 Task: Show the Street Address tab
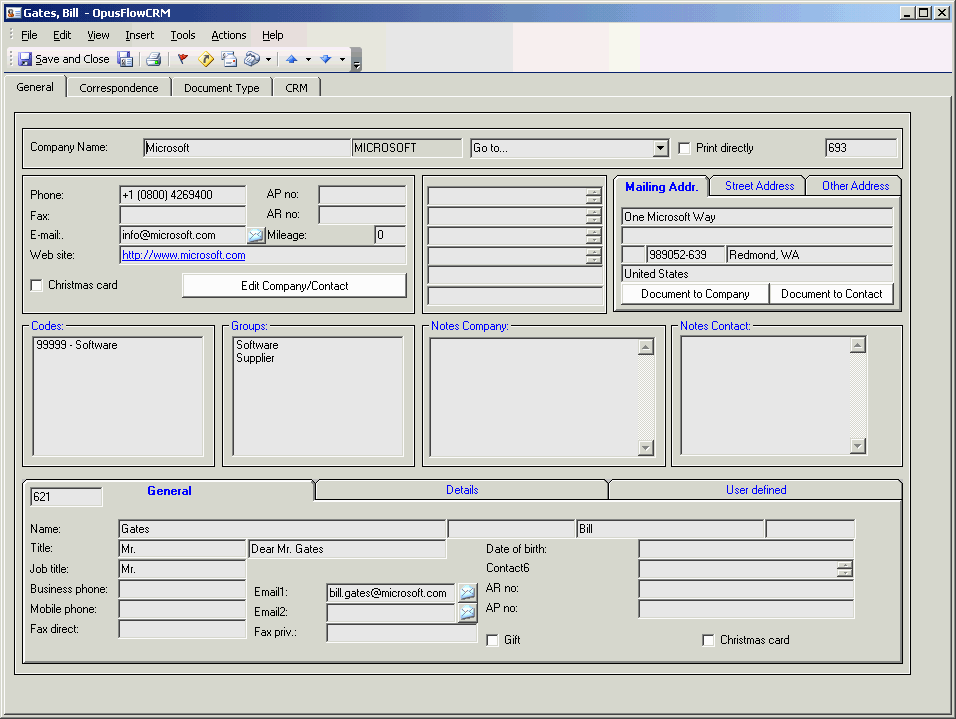[x=760, y=186]
